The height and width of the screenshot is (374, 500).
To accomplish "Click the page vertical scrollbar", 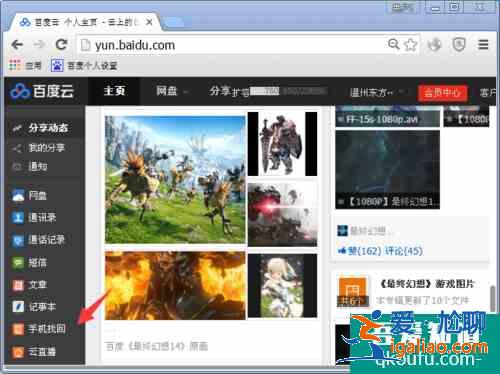I will pyautogui.click(x=493, y=299).
